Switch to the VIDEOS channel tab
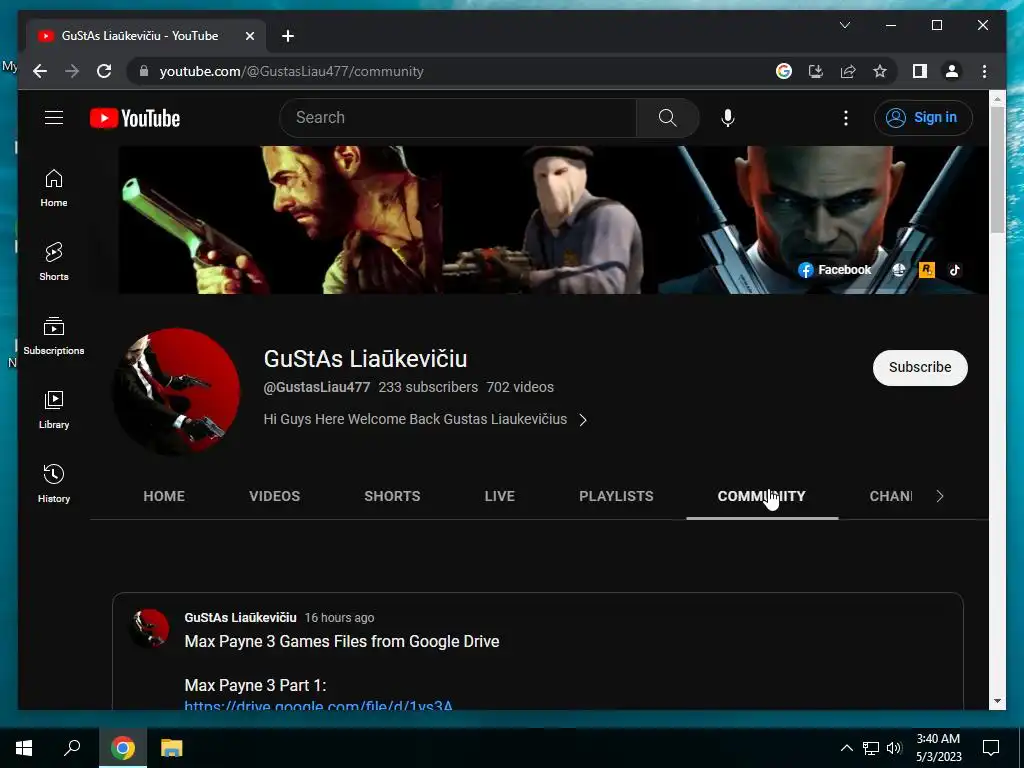1024x768 pixels. coord(274,496)
